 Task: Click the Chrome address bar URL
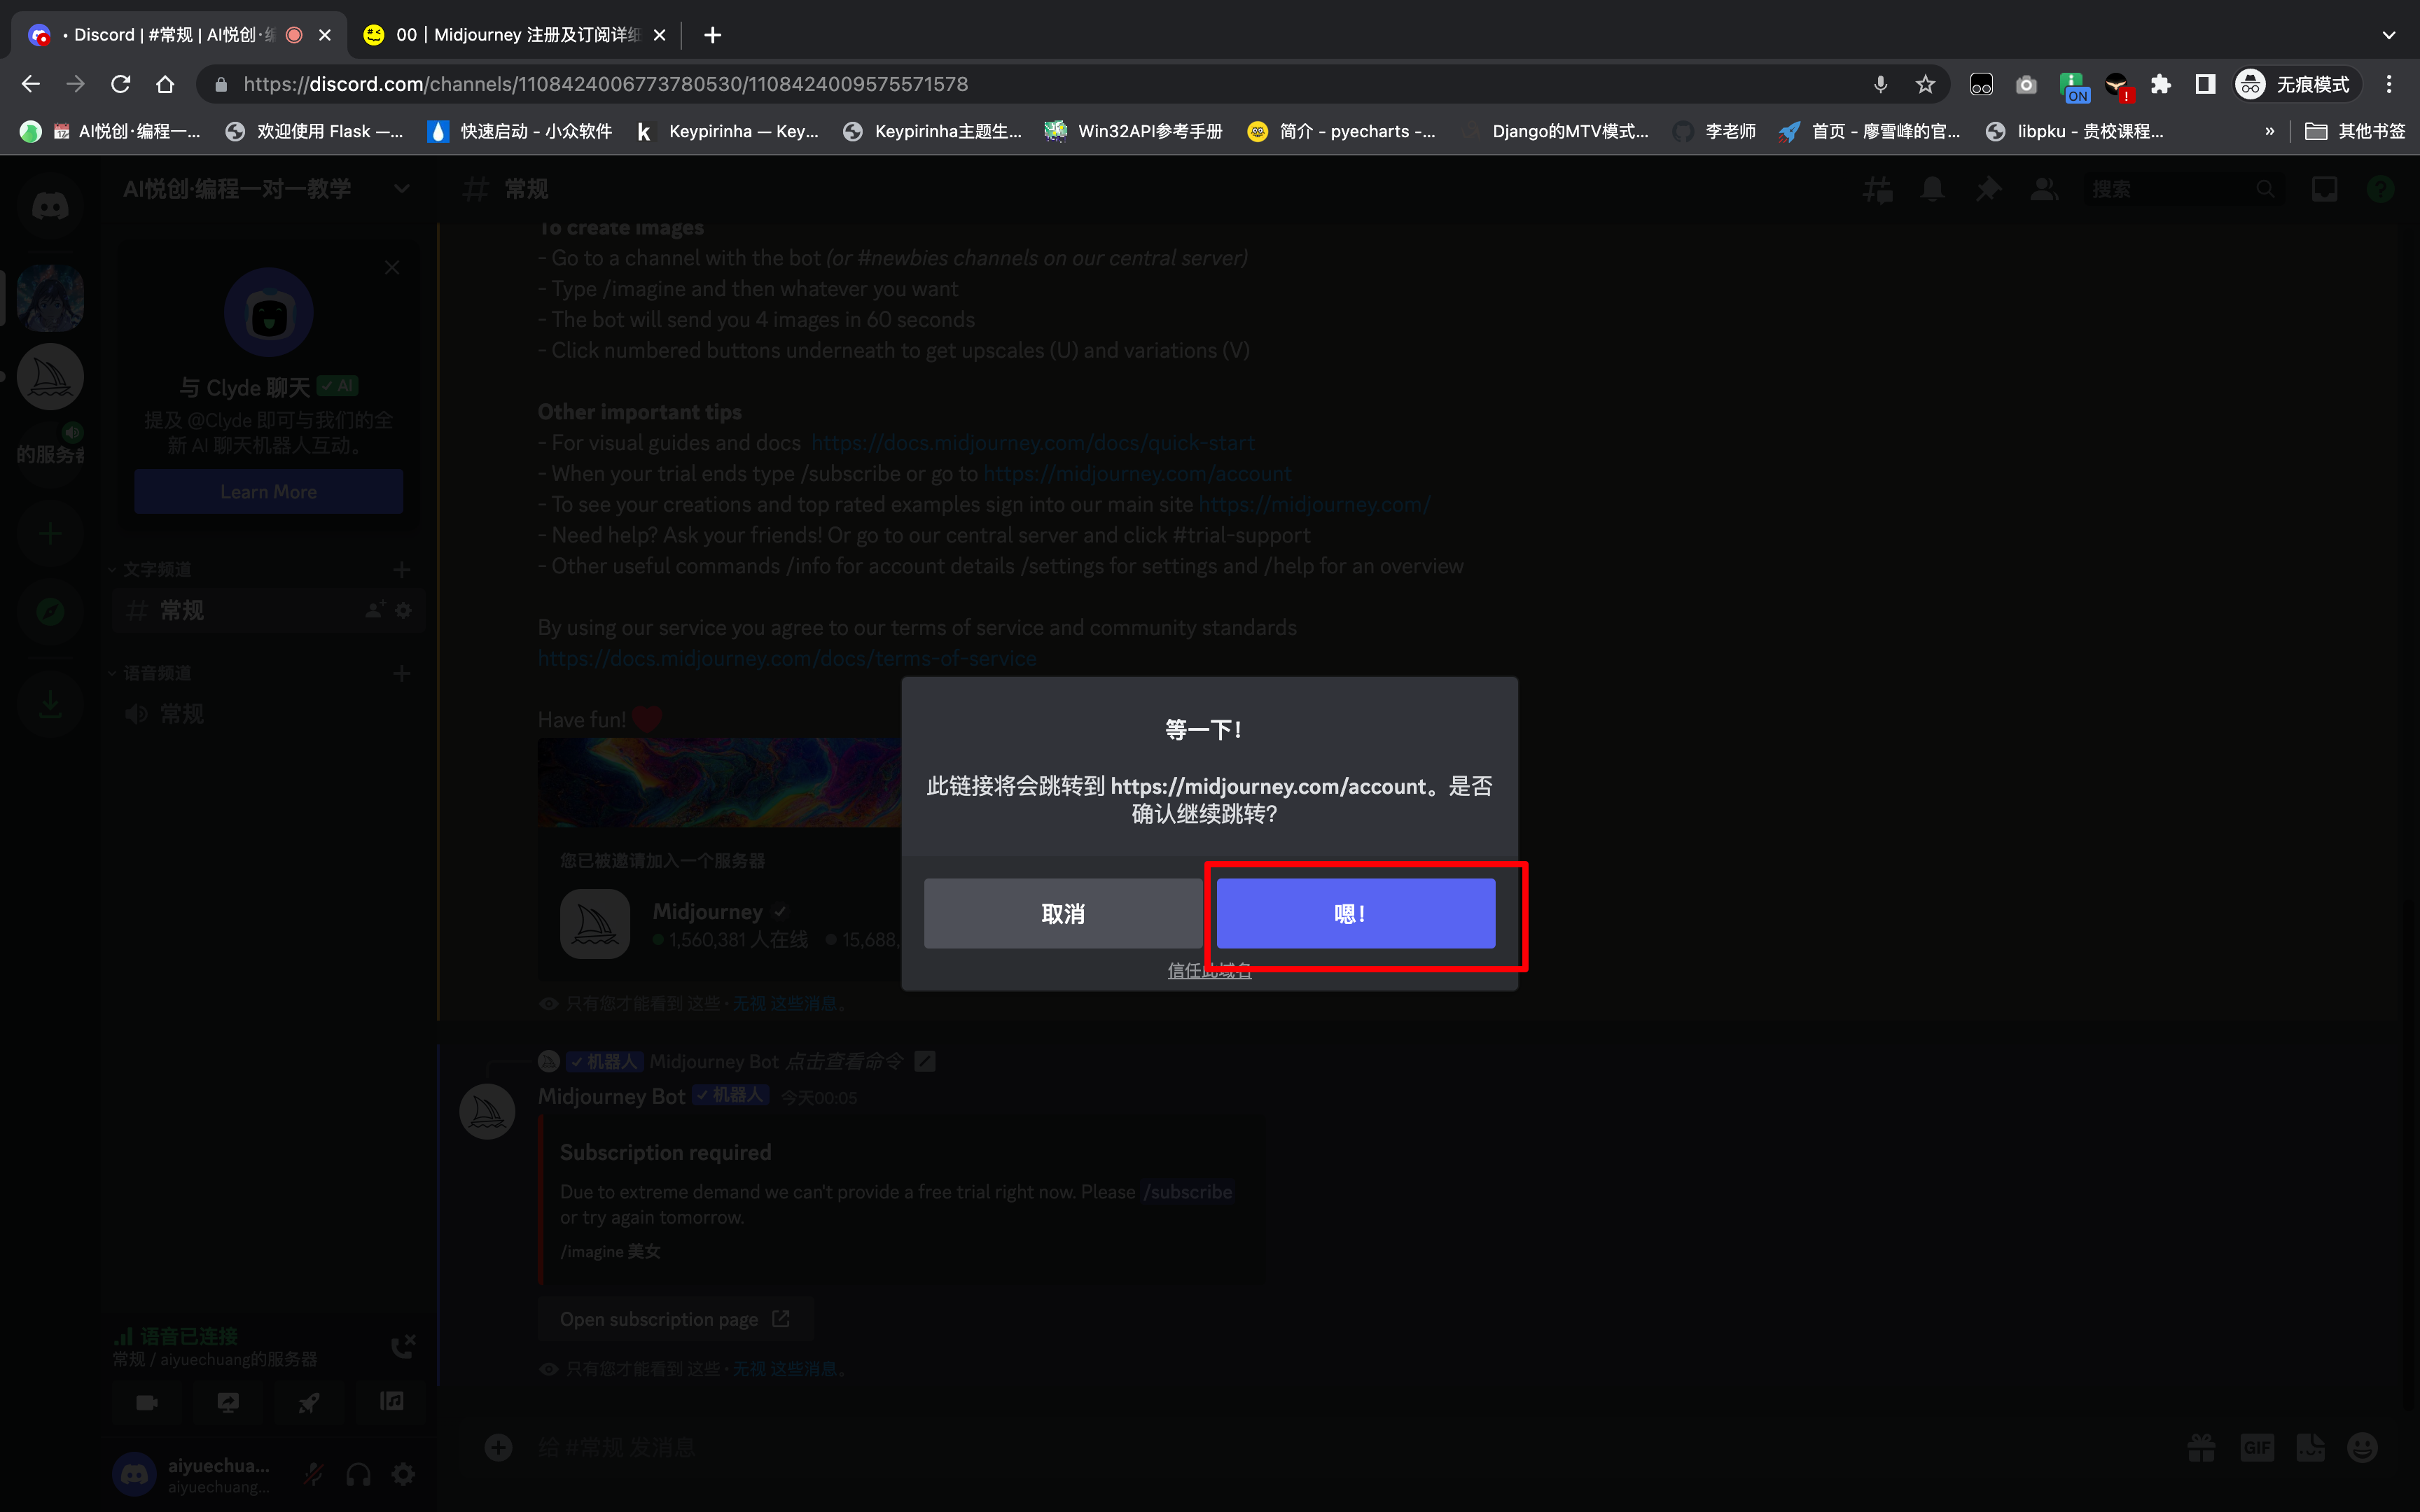606,84
